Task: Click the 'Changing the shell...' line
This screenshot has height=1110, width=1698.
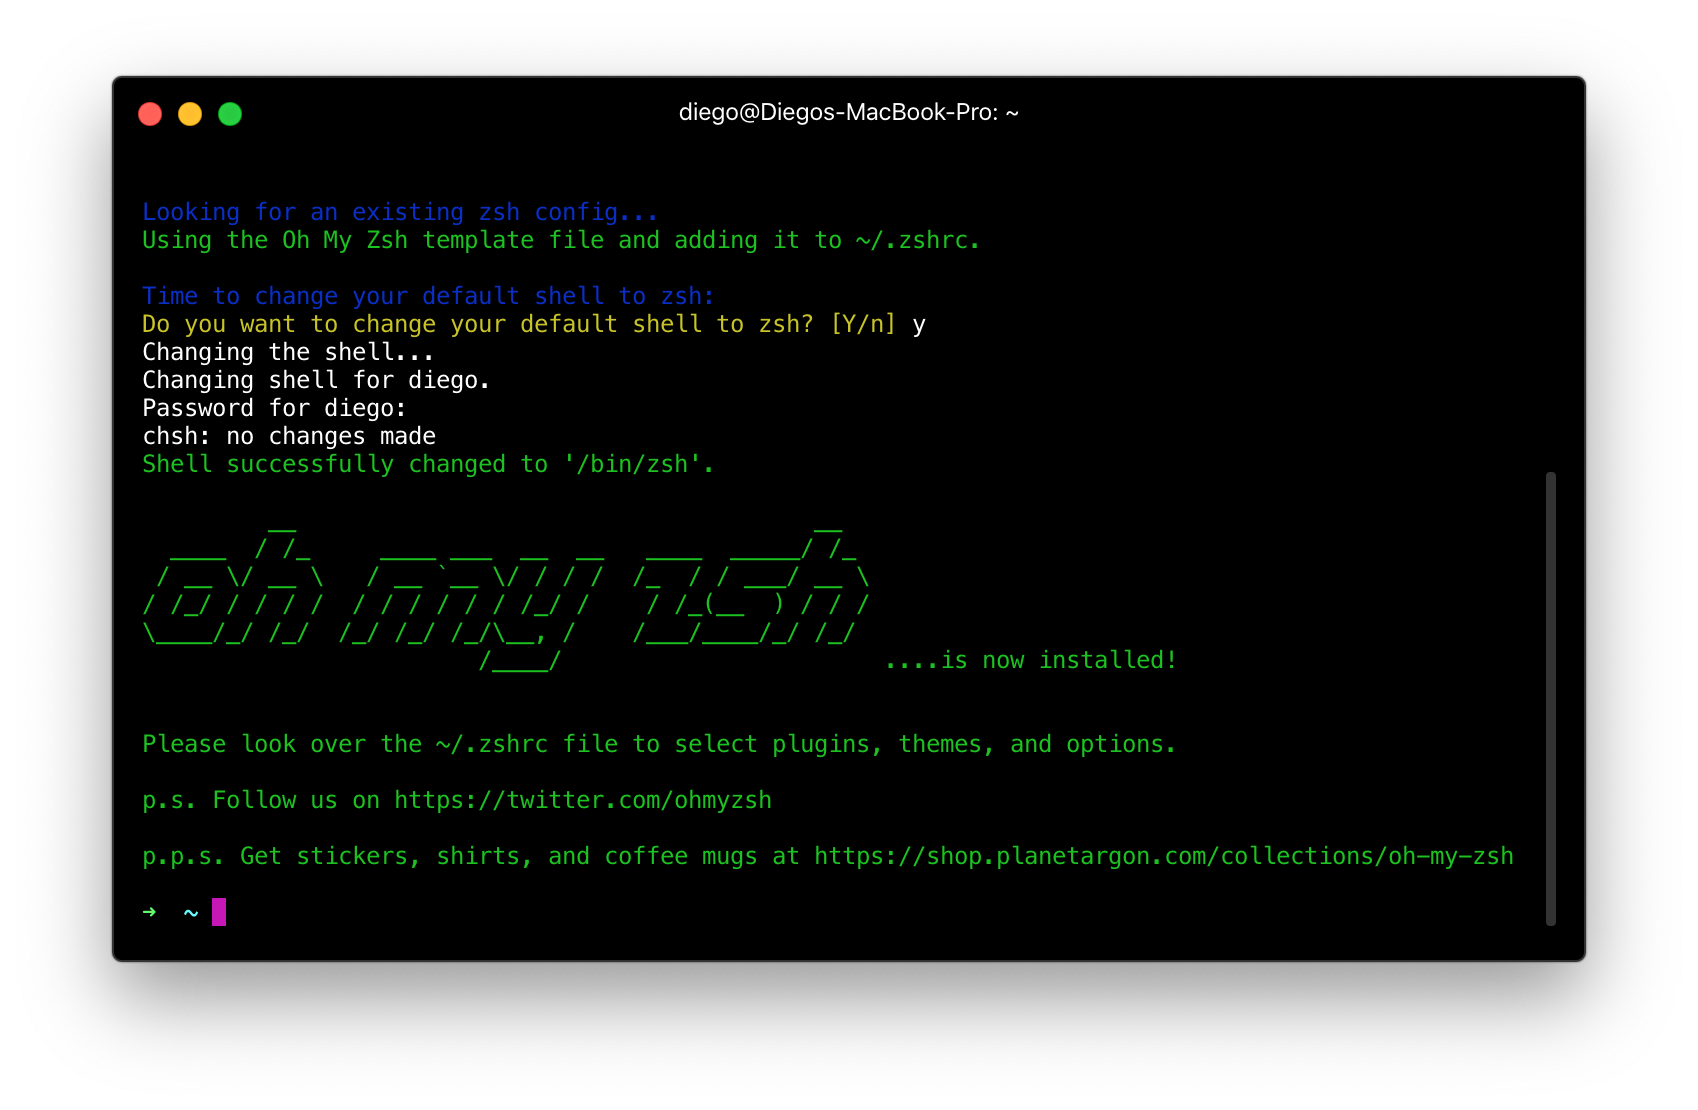Action: point(288,352)
